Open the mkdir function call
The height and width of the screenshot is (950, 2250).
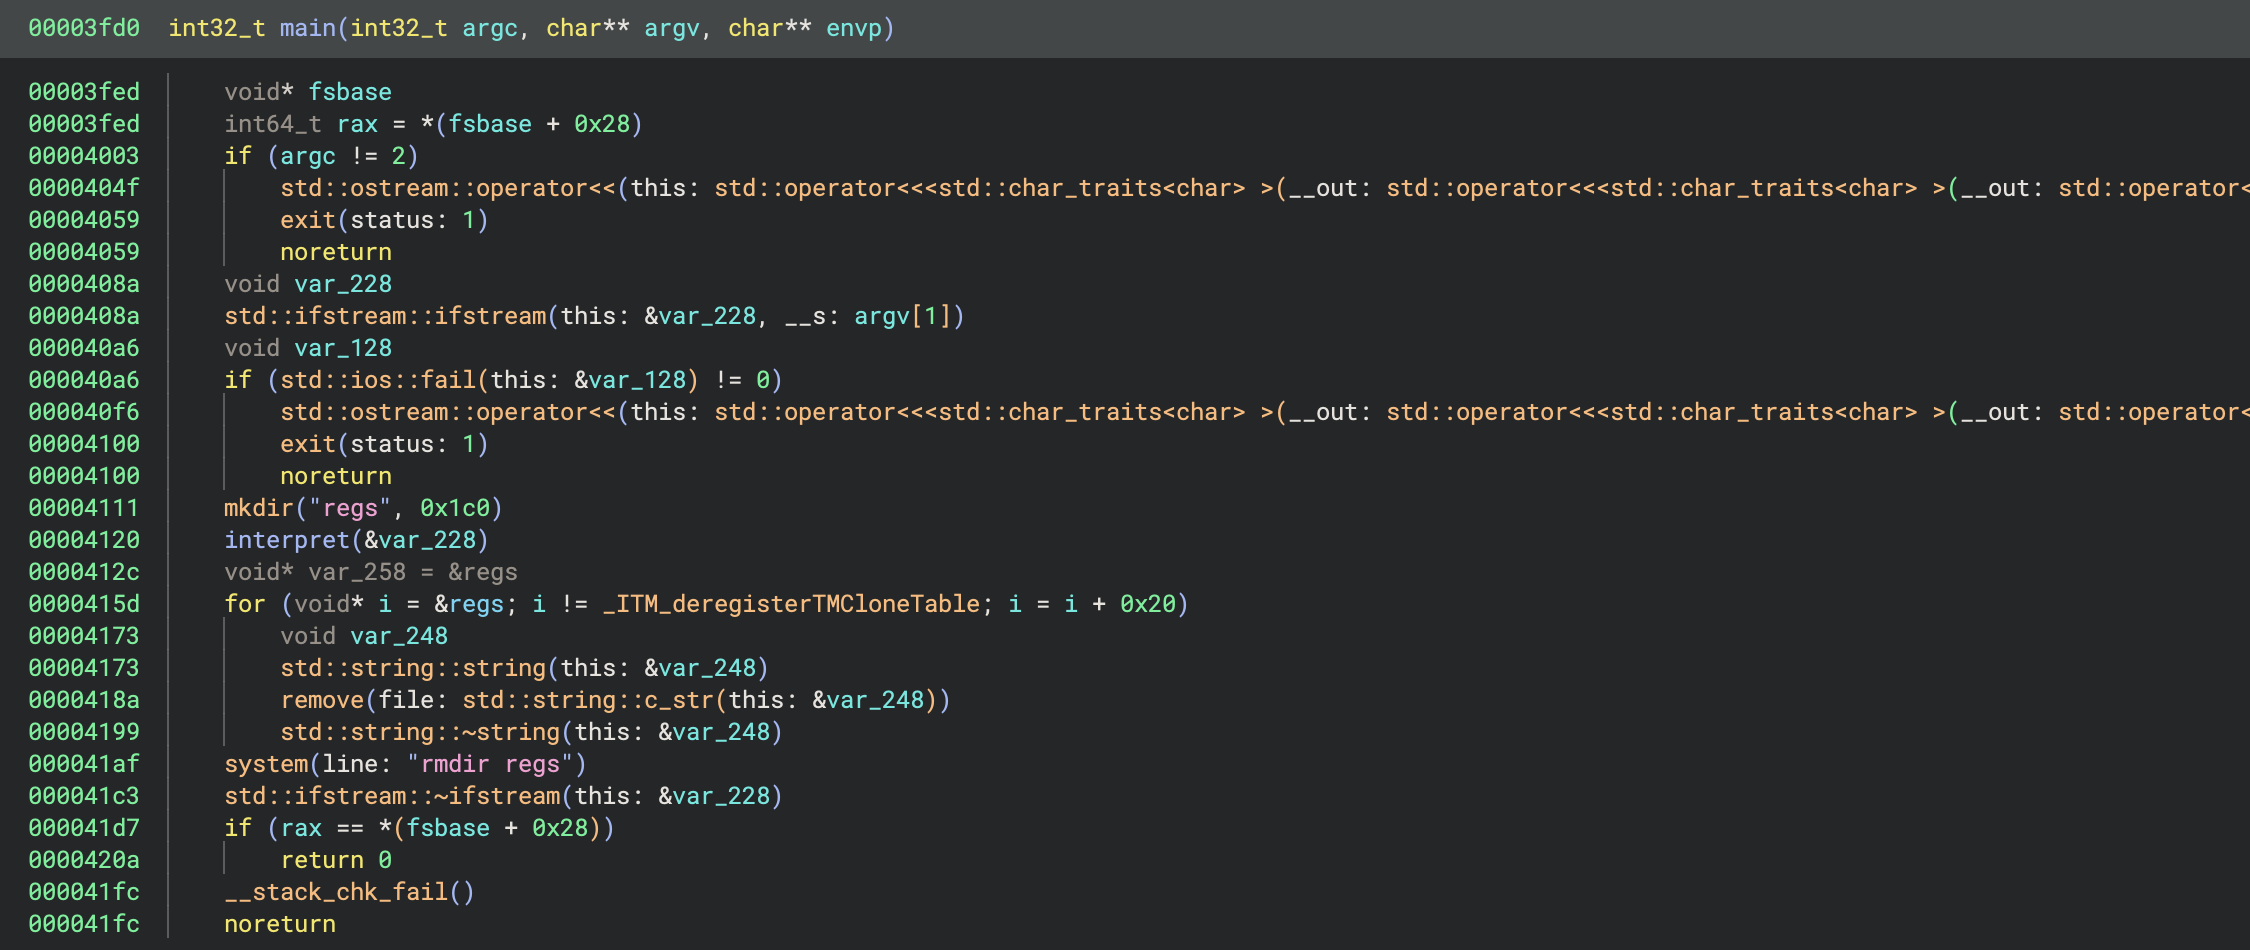pyautogui.click(x=259, y=508)
